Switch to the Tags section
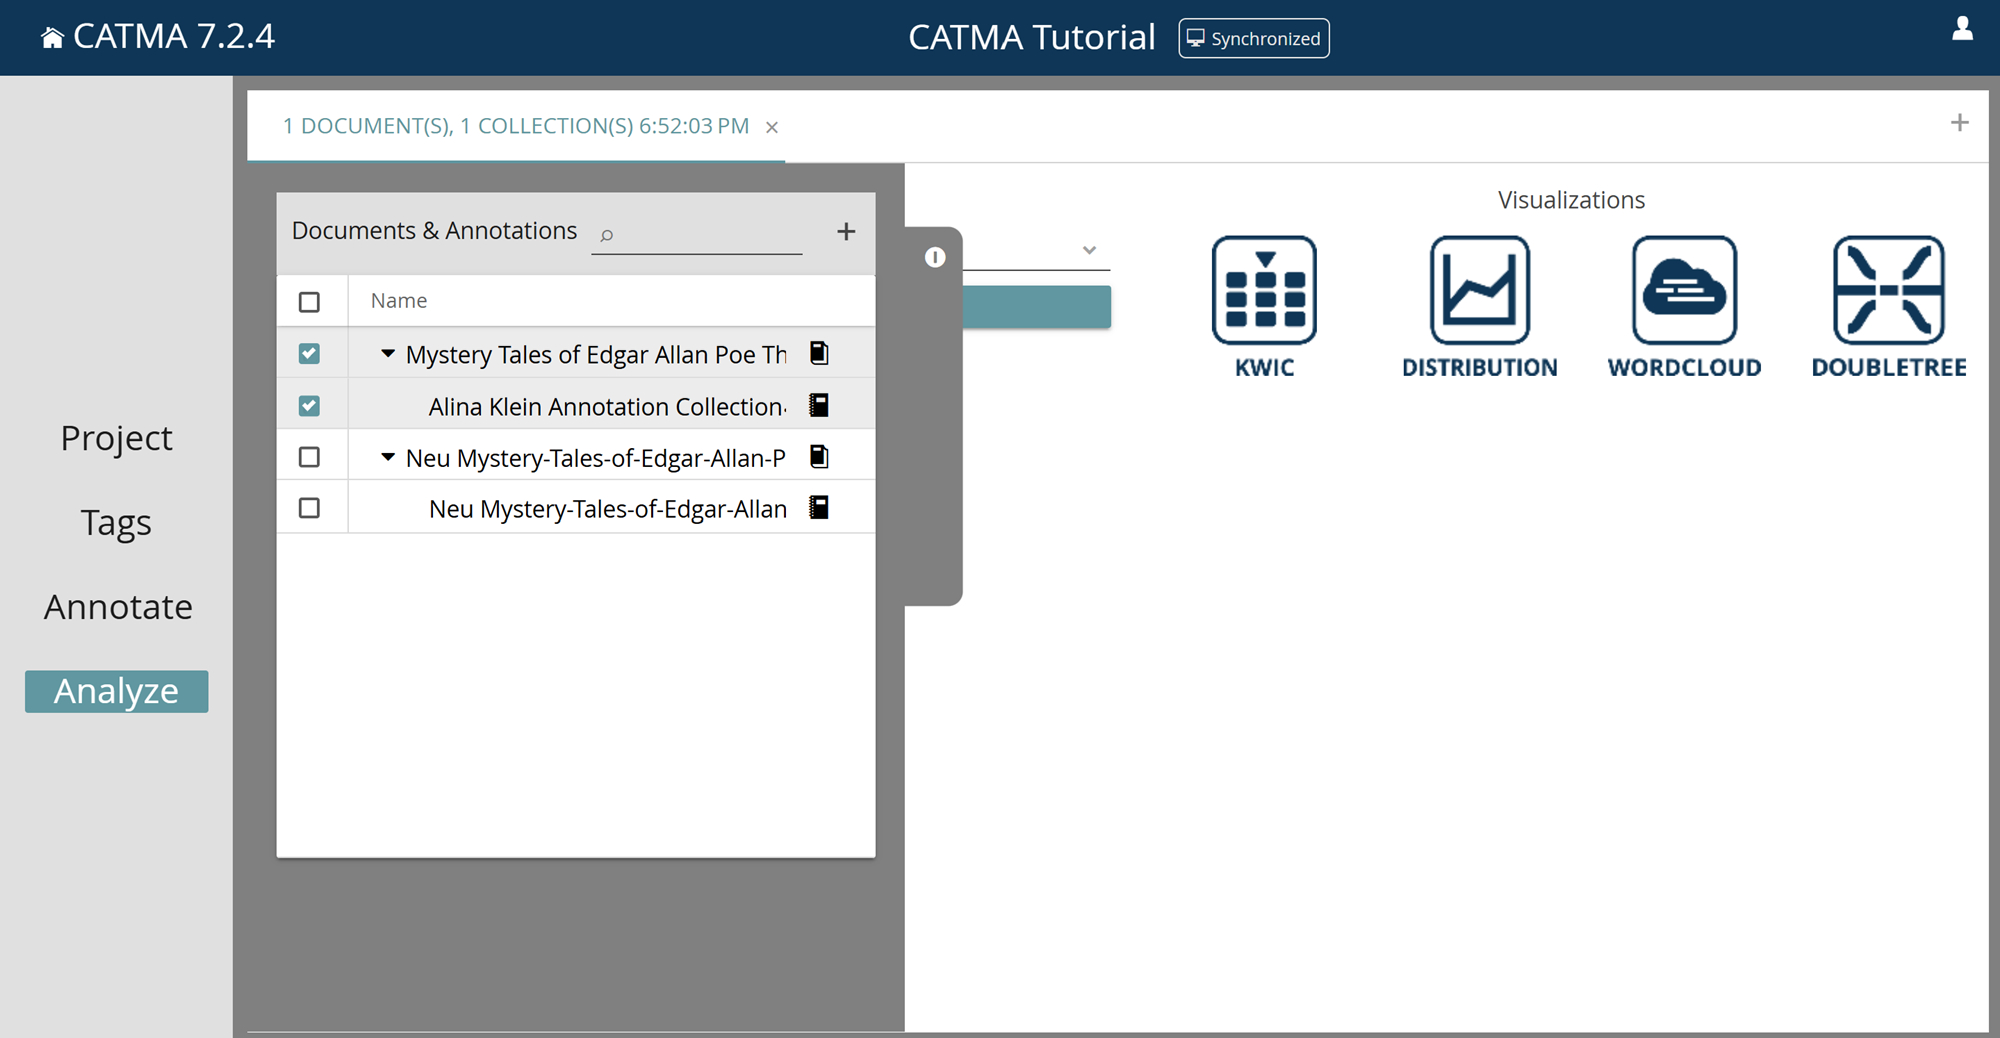Image resolution: width=2000 pixels, height=1038 pixels. [x=115, y=522]
